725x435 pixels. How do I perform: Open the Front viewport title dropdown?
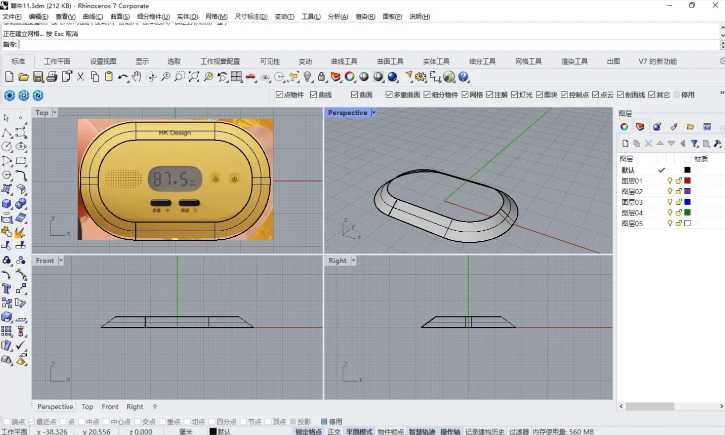(x=60, y=261)
